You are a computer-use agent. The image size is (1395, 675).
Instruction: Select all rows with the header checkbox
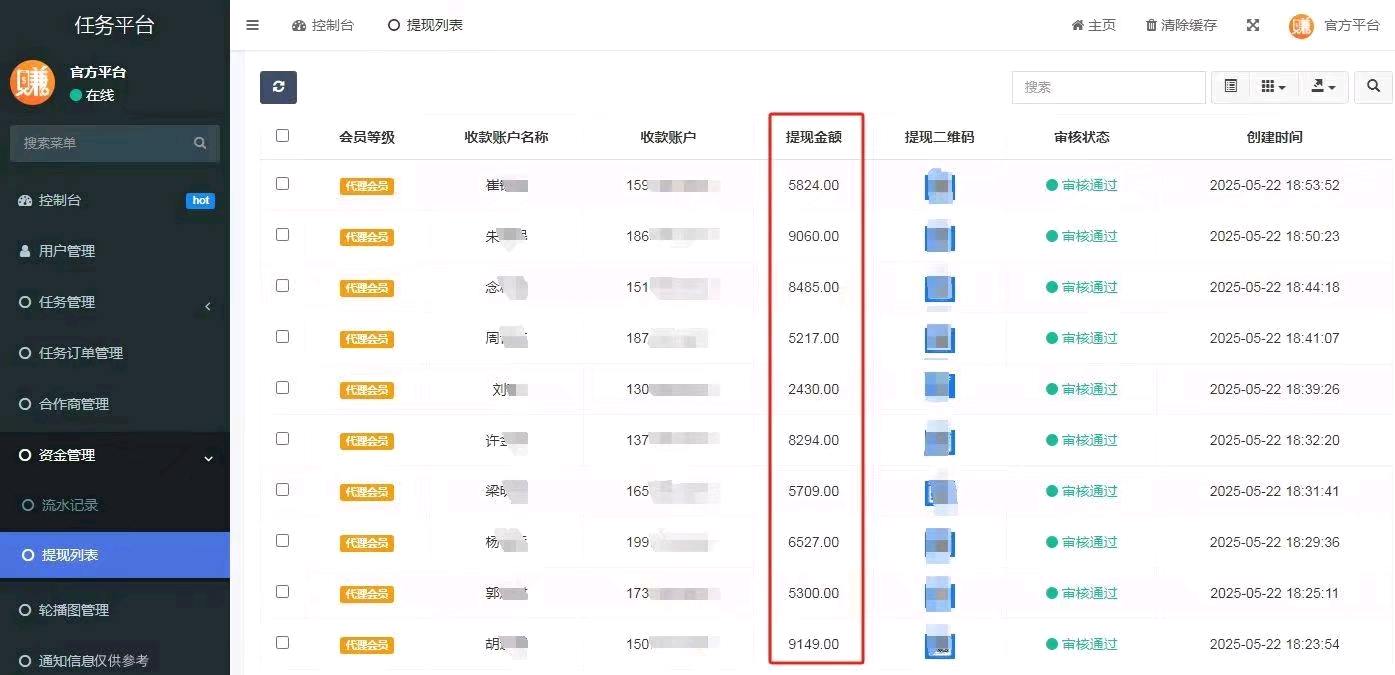[281, 135]
